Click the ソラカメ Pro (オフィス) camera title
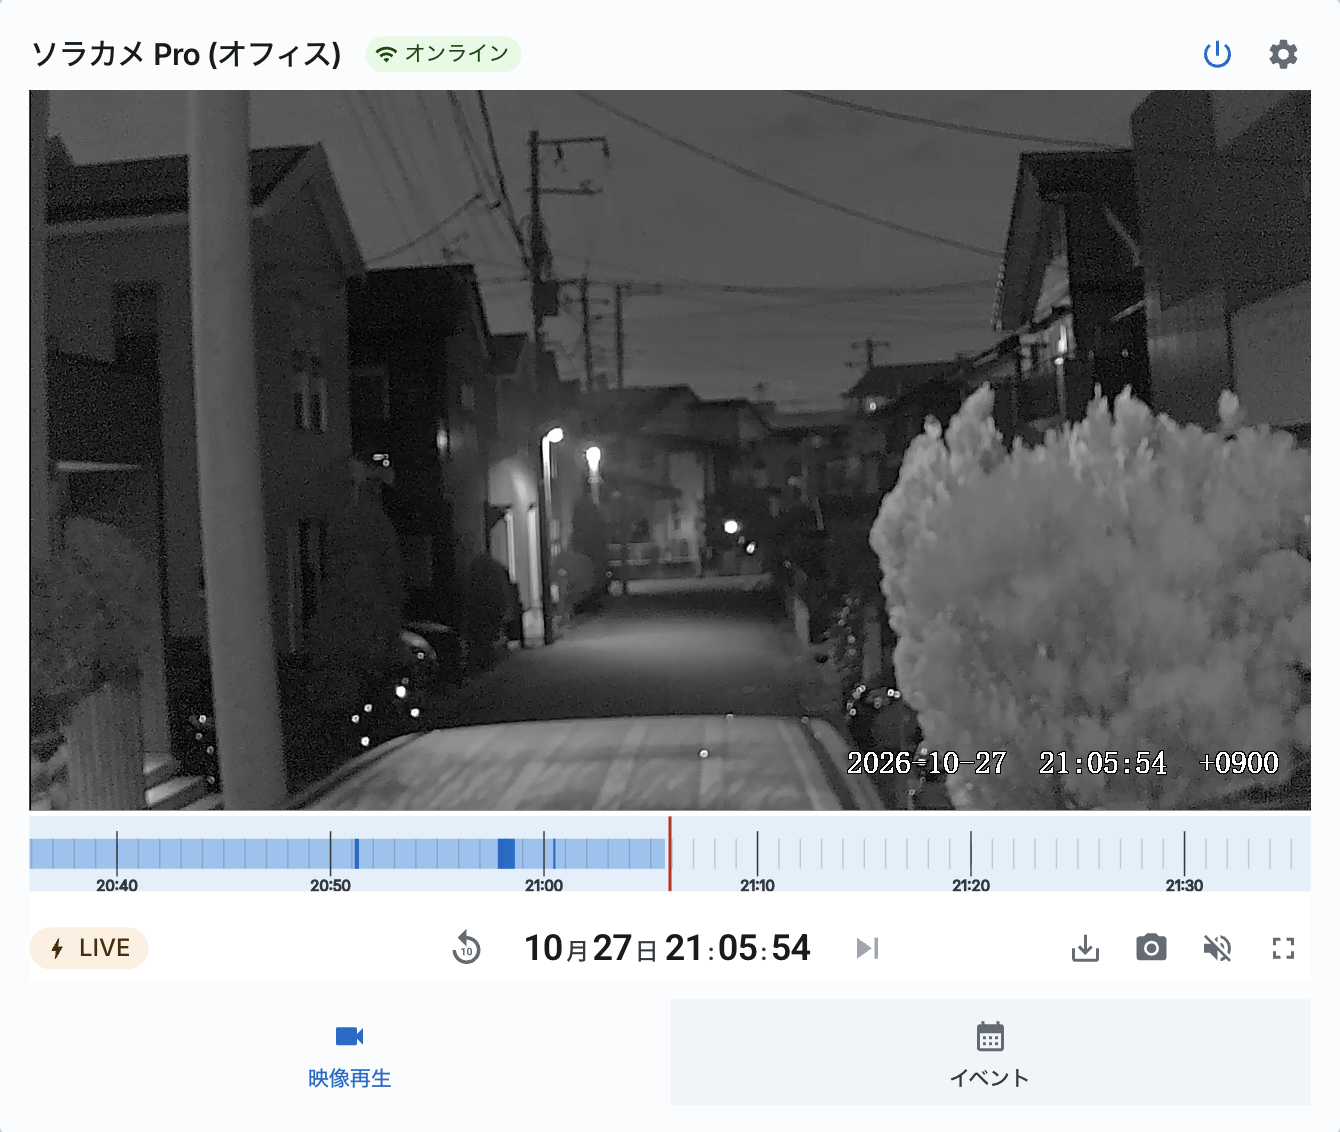 186,54
